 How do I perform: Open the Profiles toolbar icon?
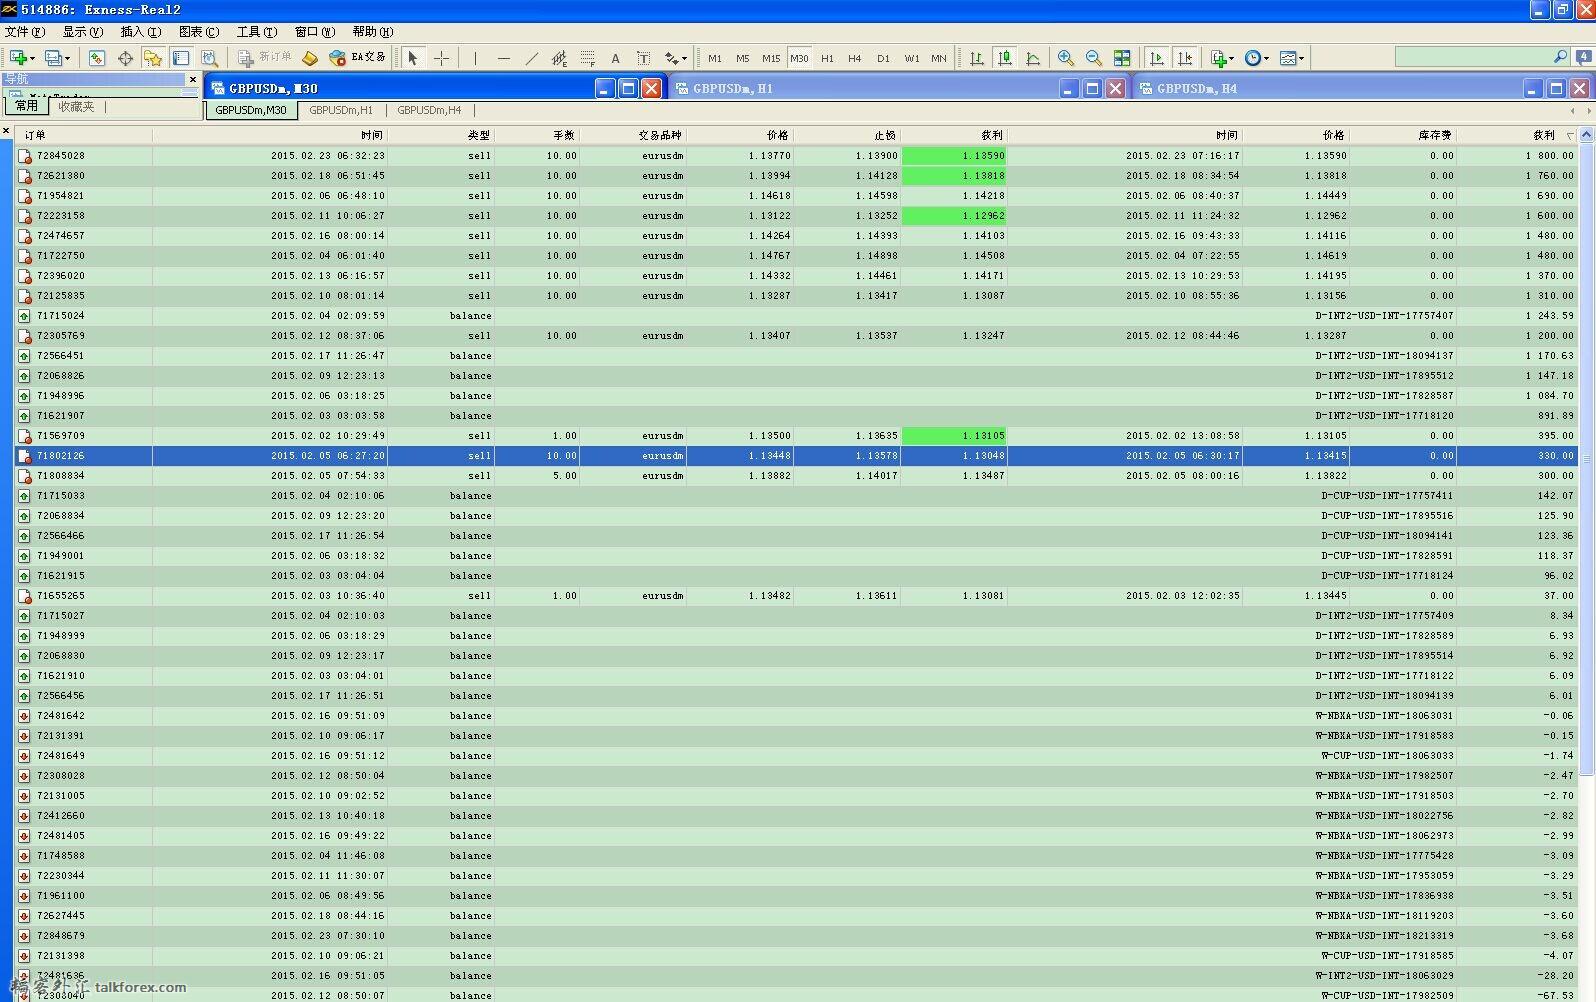click(53, 58)
